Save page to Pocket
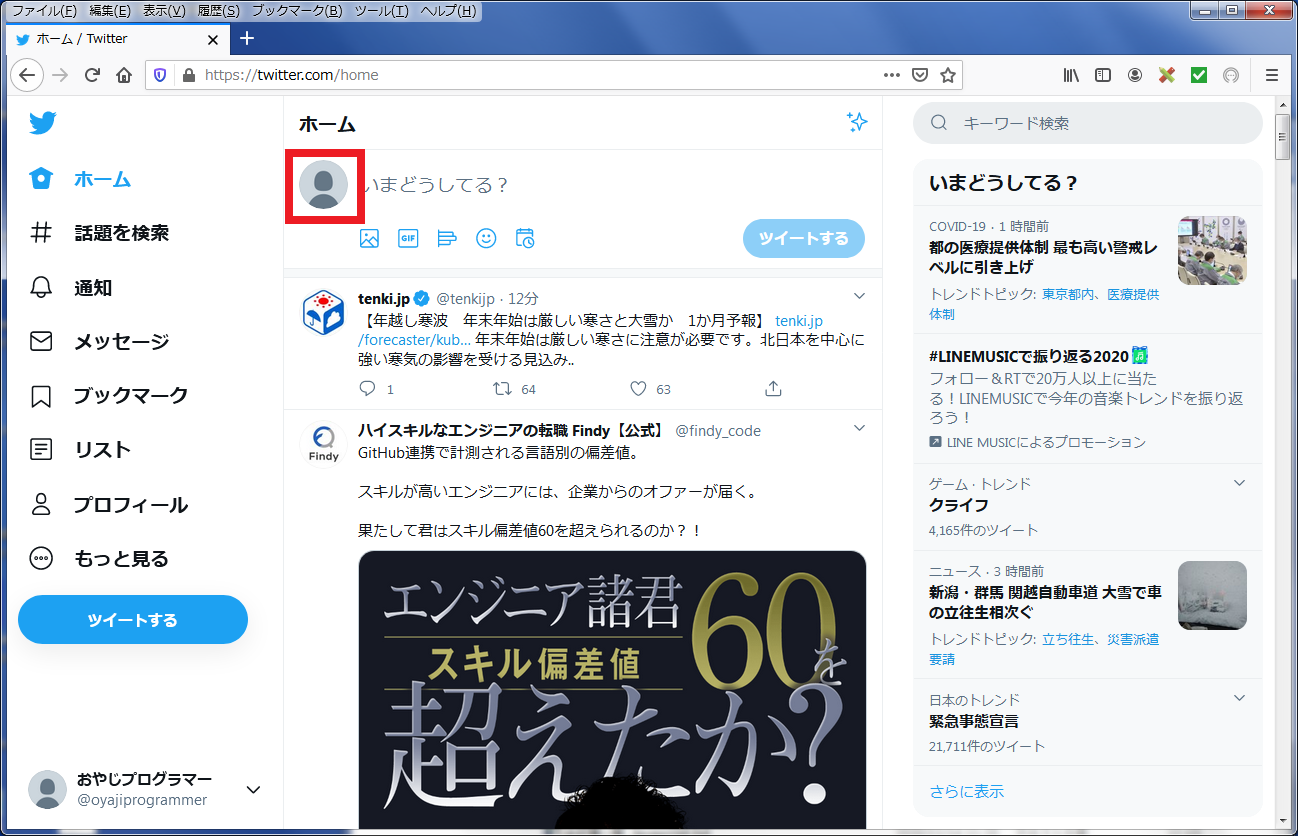The height and width of the screenshot is (836, 1298). (x=920, y=75)
